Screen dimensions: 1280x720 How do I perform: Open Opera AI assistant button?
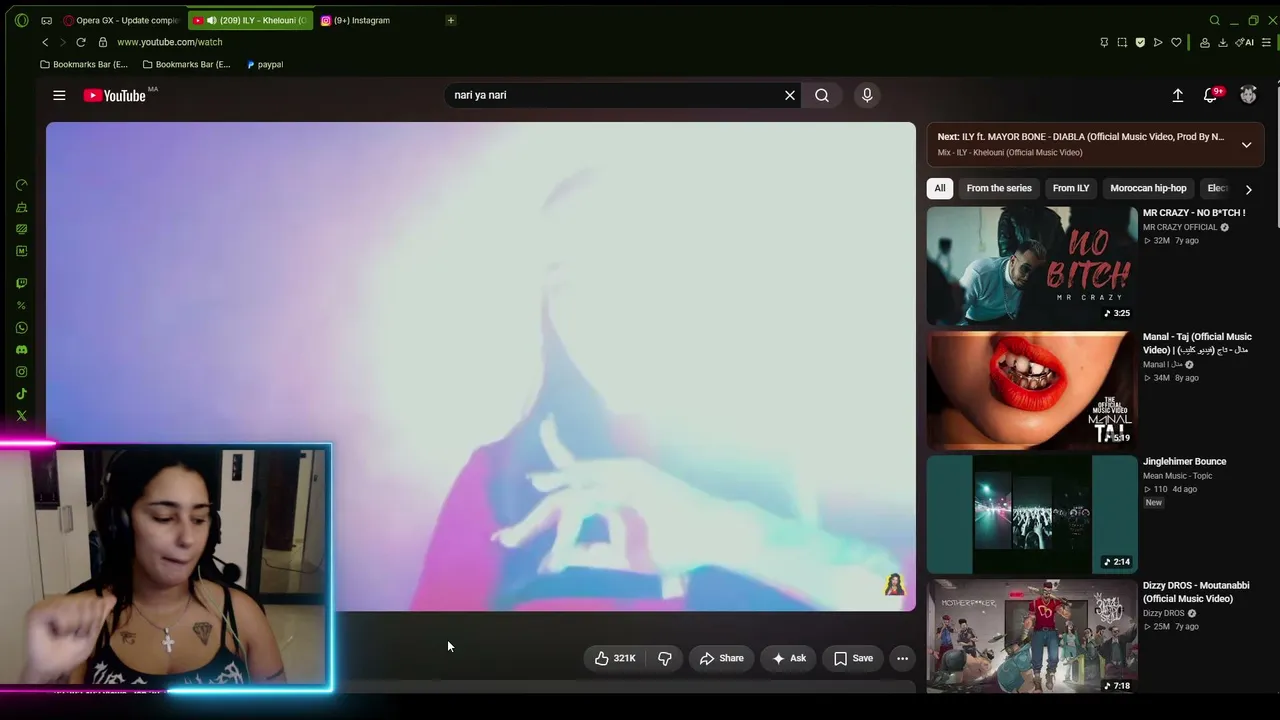(x=1245, y=42)
